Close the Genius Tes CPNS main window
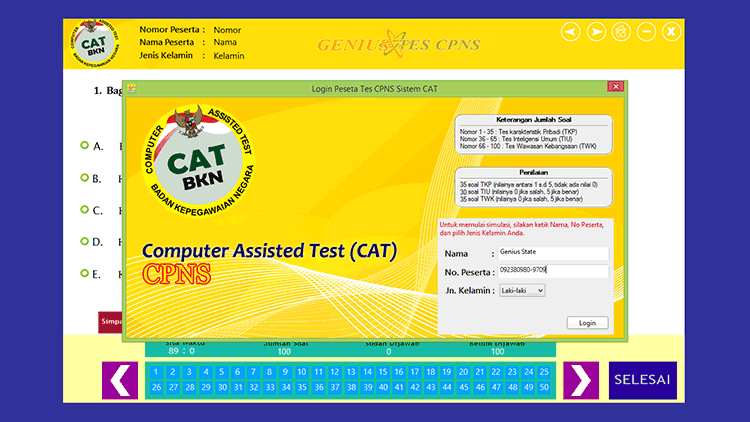The width and height of the screenshot is (750, 422). tap(672, 32)
